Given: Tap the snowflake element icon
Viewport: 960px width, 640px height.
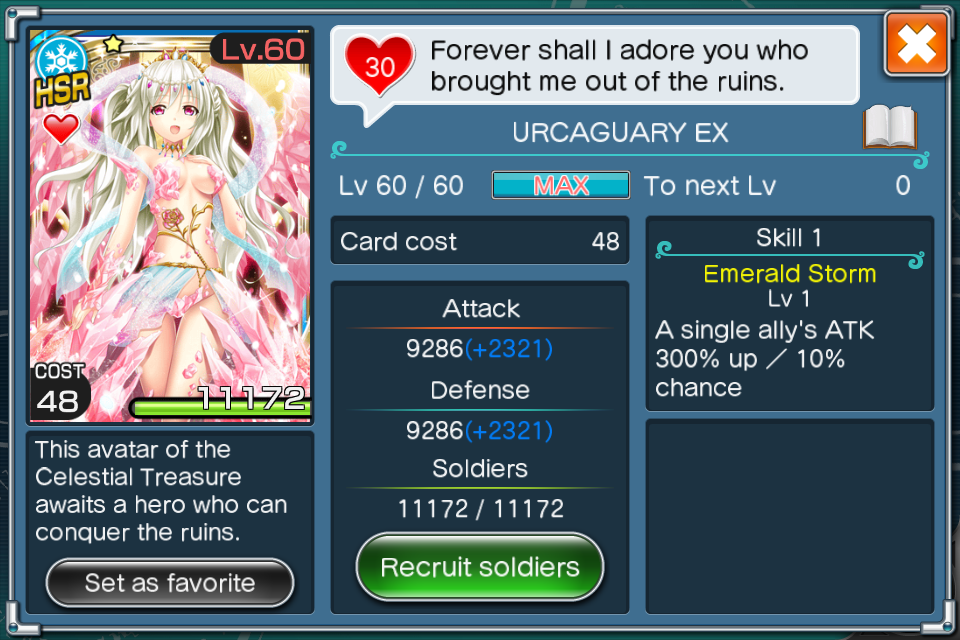Looking at the screenshot, I should click(x=61, y=59).
